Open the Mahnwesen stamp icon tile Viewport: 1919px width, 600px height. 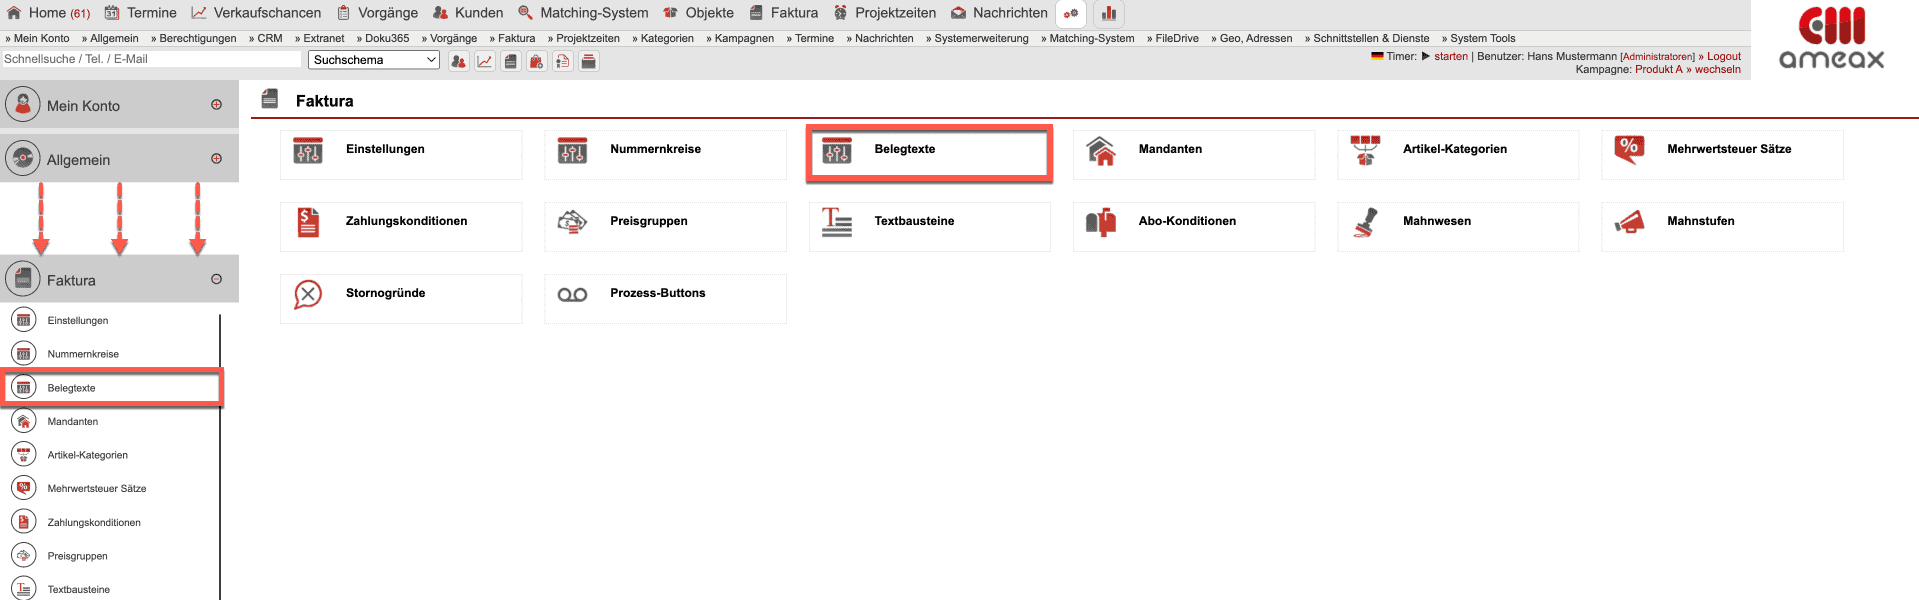1365,222
